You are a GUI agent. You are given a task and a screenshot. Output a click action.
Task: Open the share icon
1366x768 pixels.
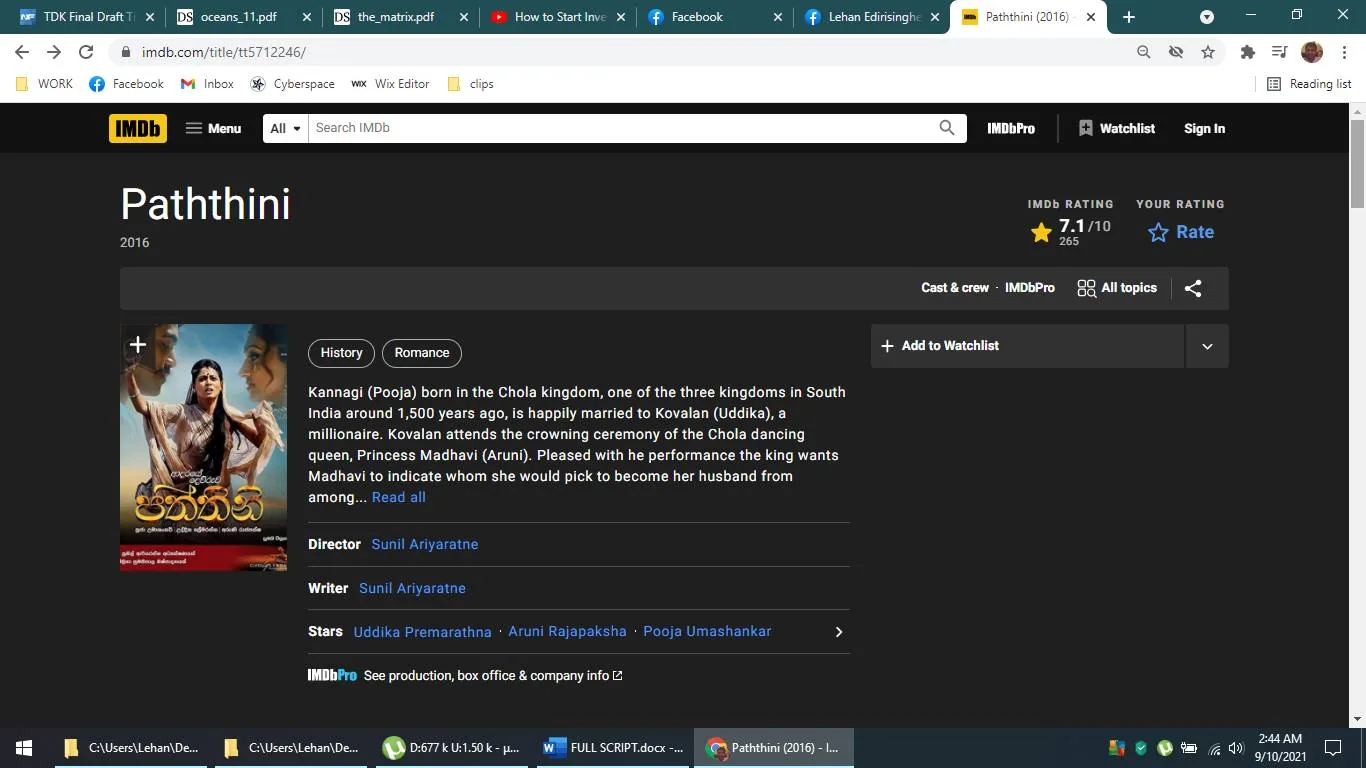pos(1193,288)
